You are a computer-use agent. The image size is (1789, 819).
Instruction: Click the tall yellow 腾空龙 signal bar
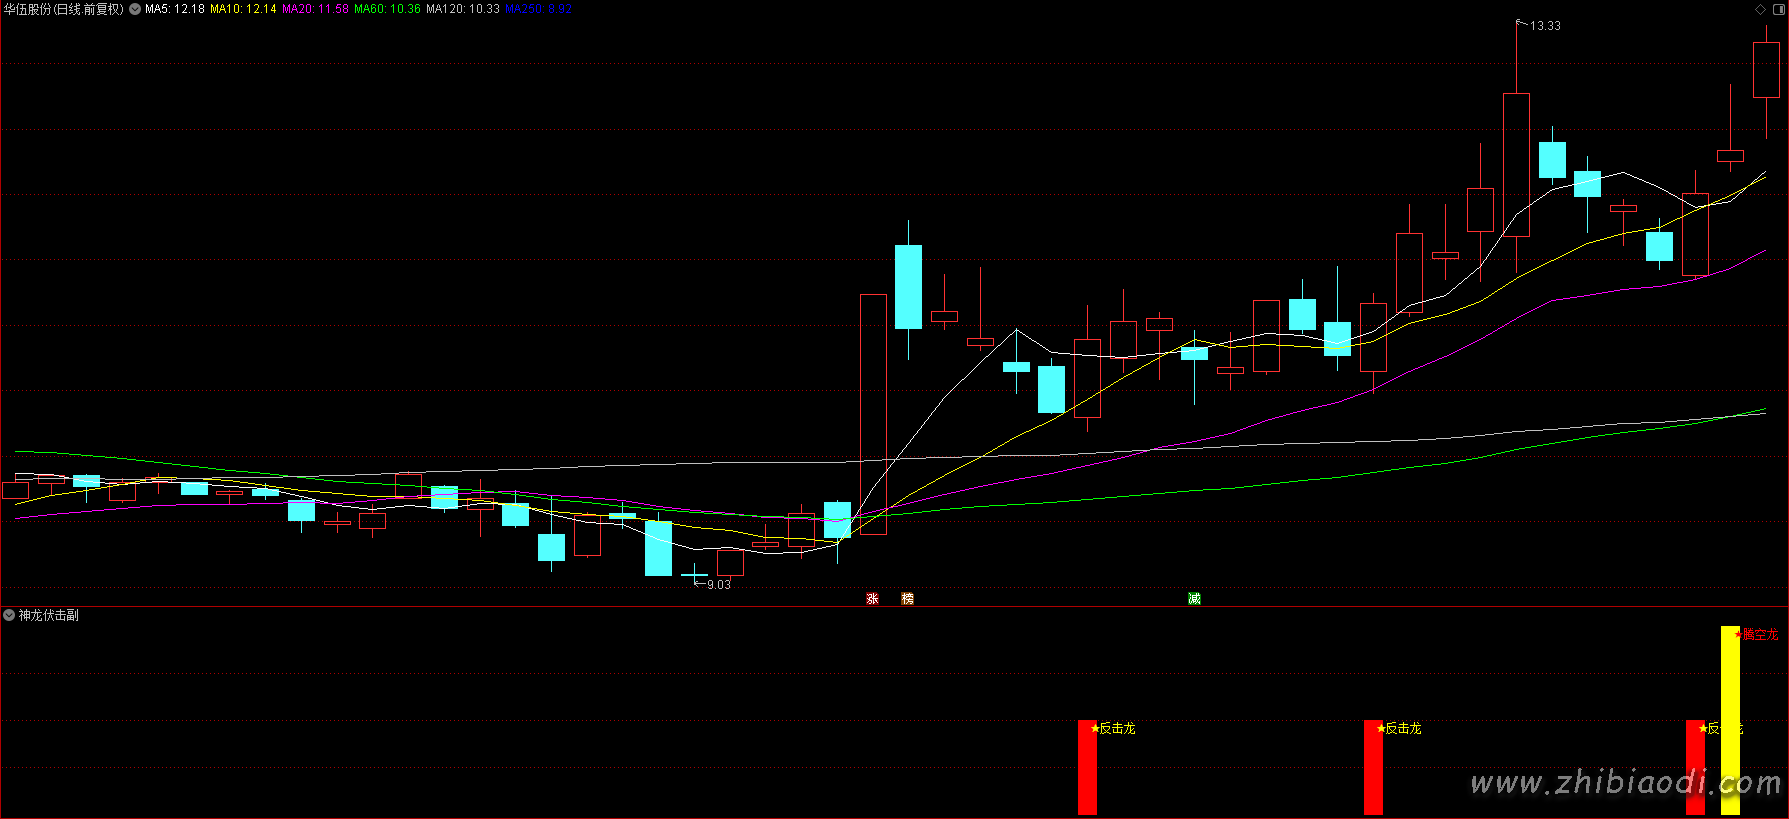[1729, 720]
